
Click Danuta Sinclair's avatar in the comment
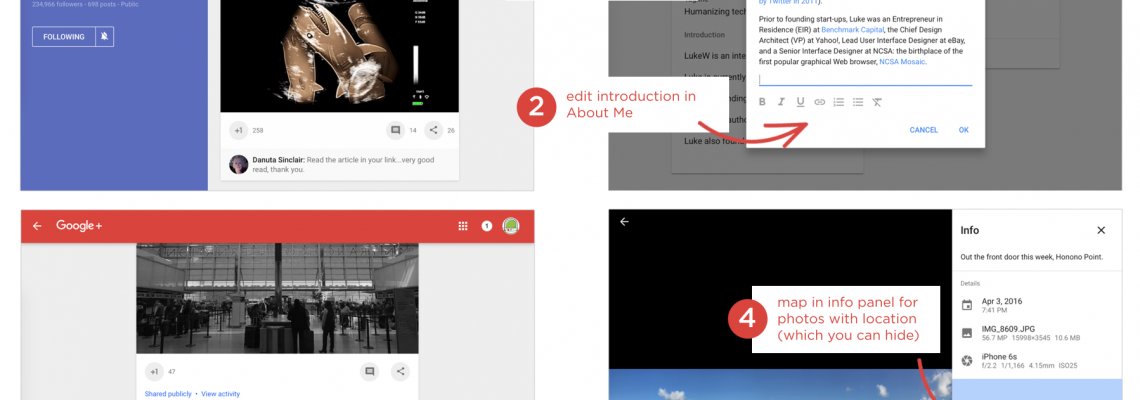tap(239, 164)
